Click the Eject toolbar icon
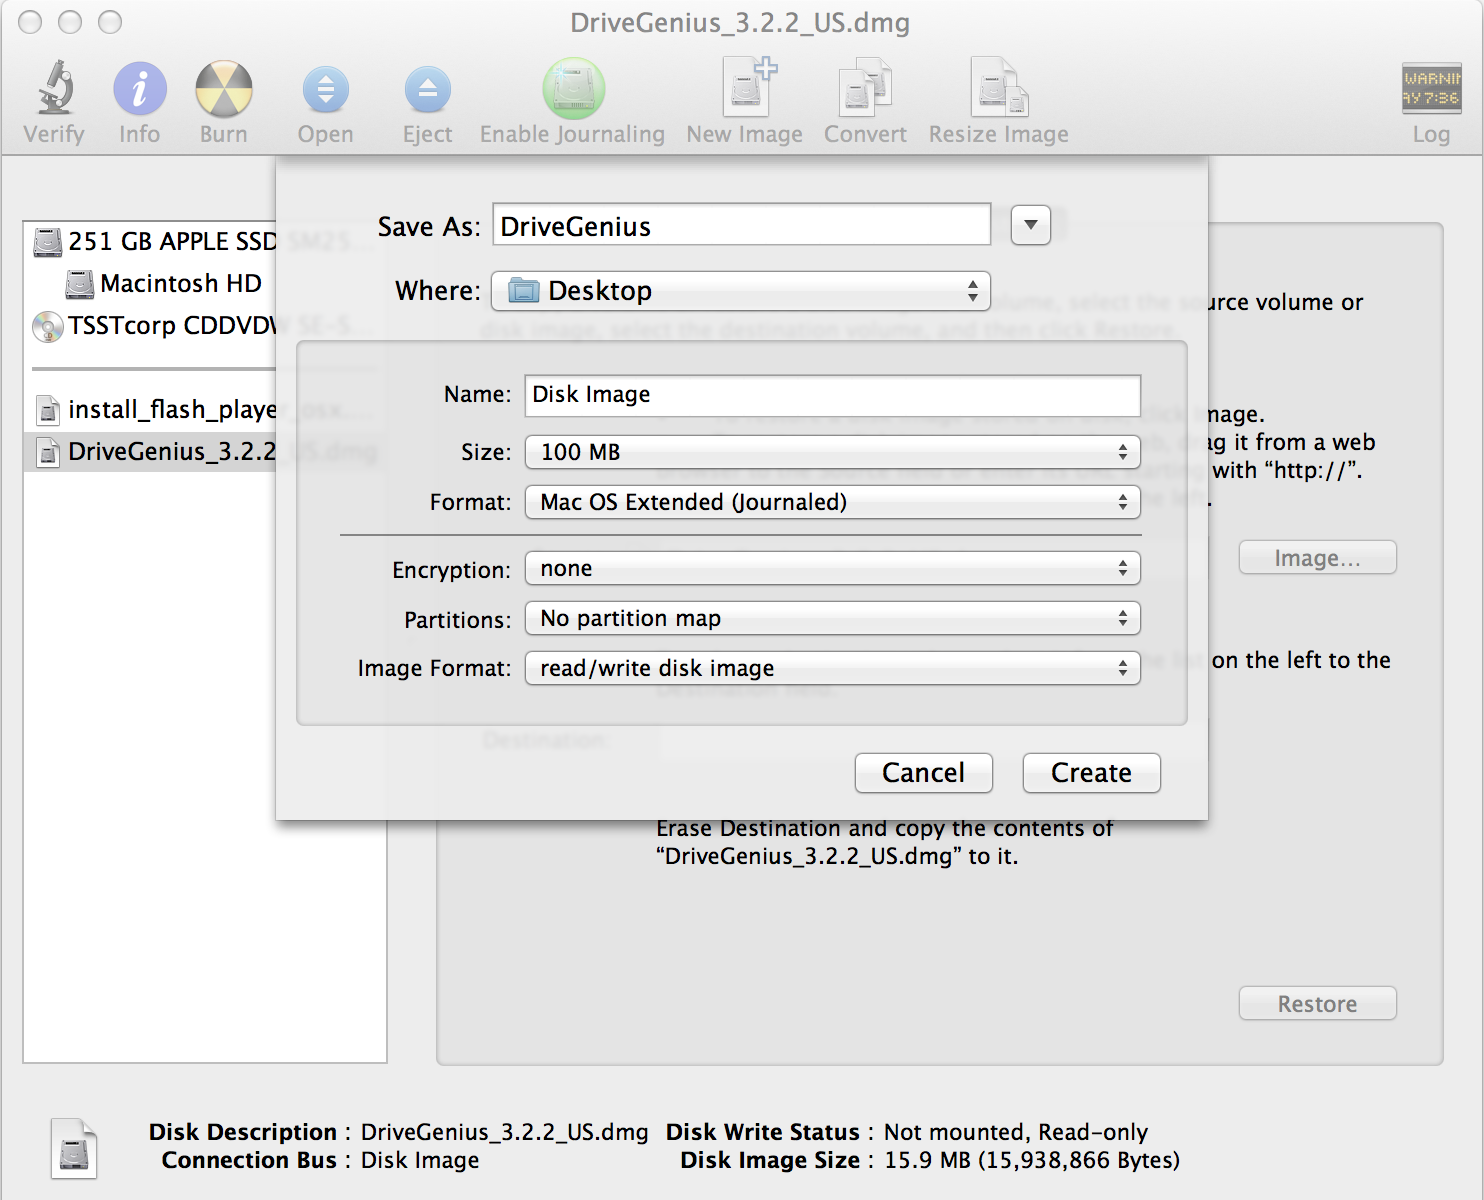Viewport: 1484px width, 1200px height. pyautogui.click(x=428, y=90)
